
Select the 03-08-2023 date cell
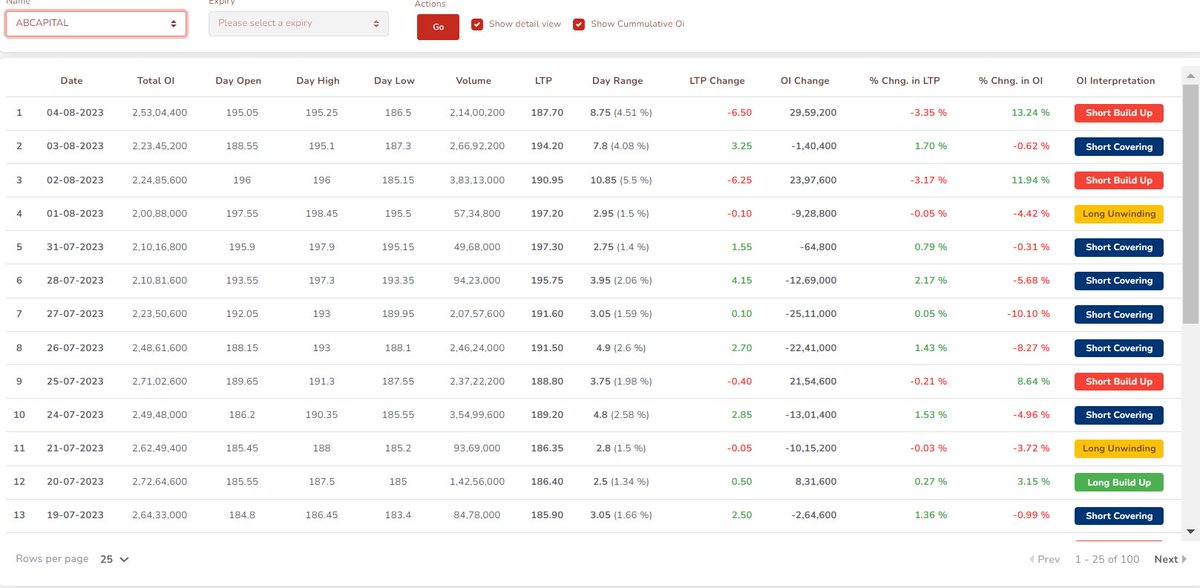point(75,147)
